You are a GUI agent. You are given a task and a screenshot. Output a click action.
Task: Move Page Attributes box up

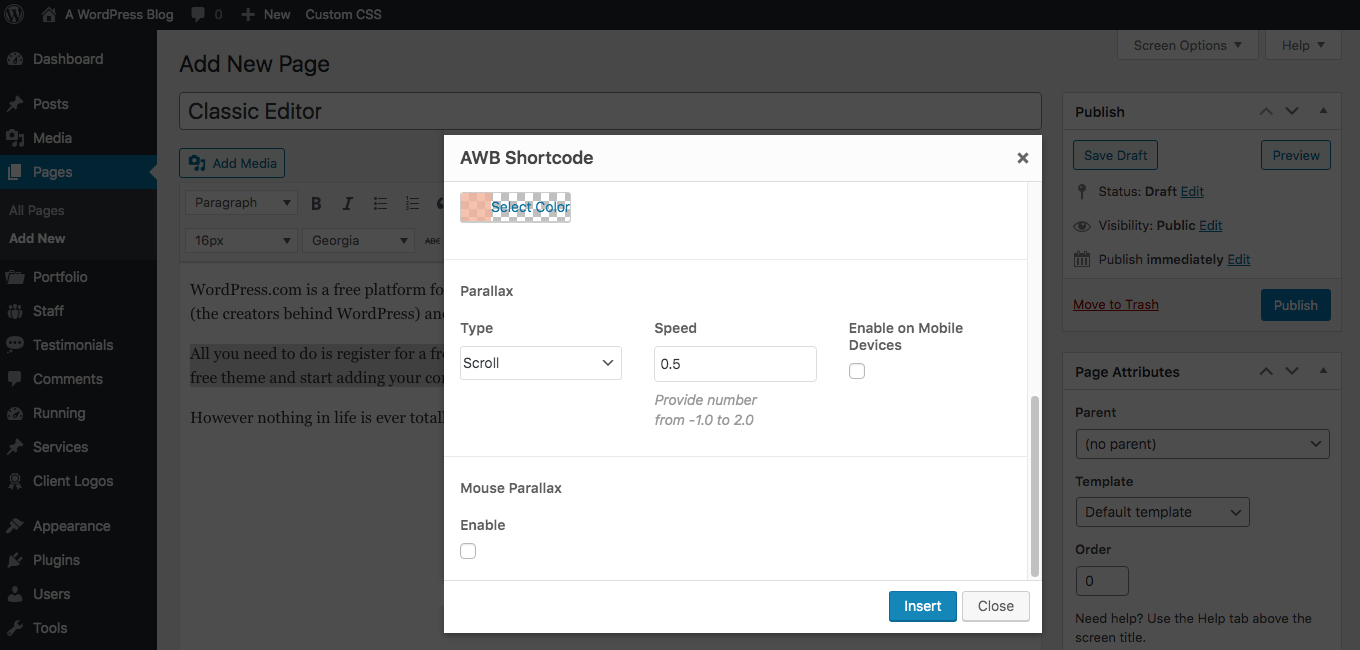tap(1266, 372)
